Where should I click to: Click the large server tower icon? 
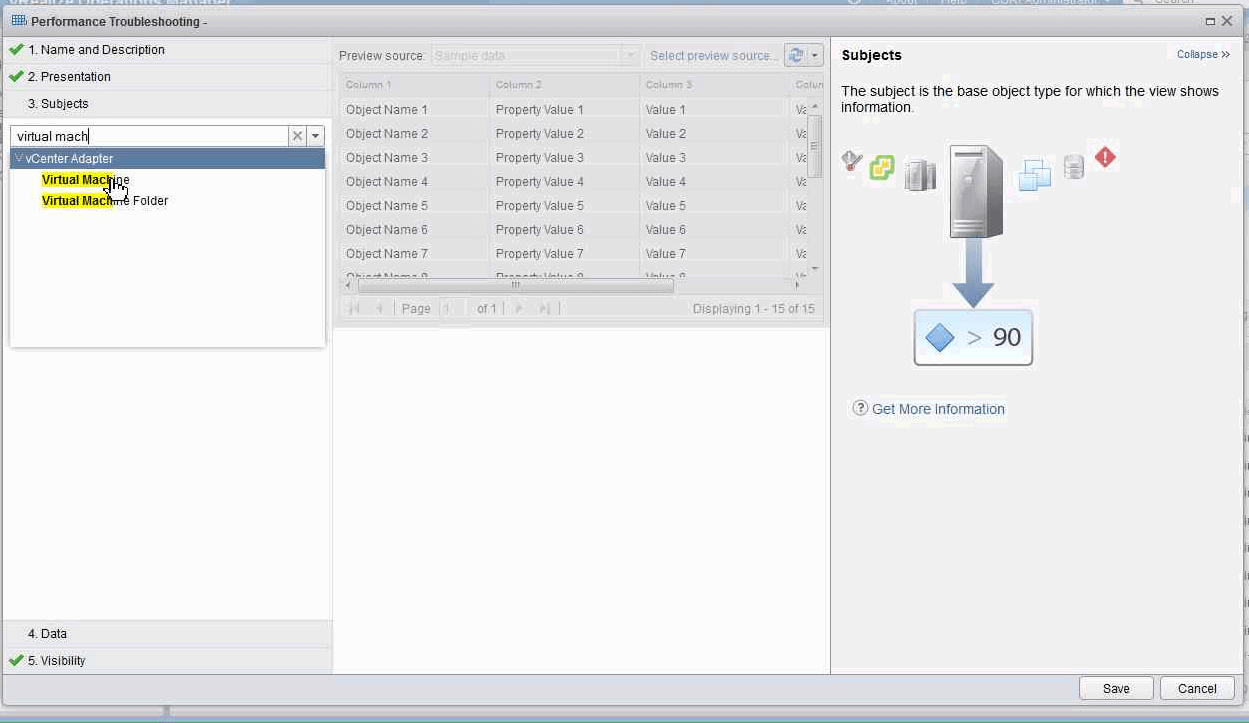(975, 191)
